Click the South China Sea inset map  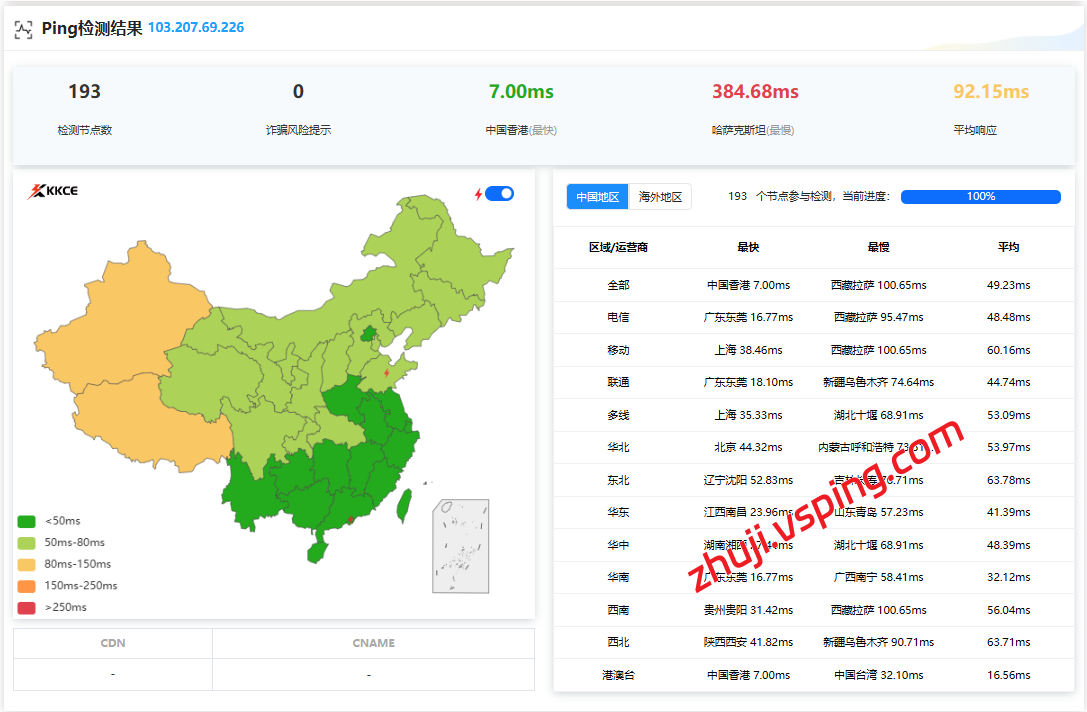461,546
